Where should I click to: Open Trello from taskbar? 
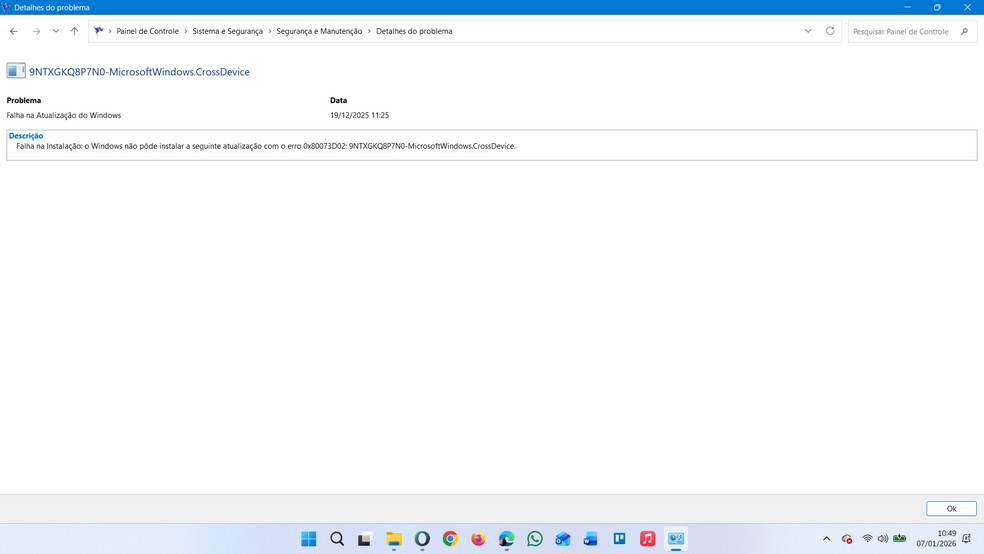tap(619, 539)
